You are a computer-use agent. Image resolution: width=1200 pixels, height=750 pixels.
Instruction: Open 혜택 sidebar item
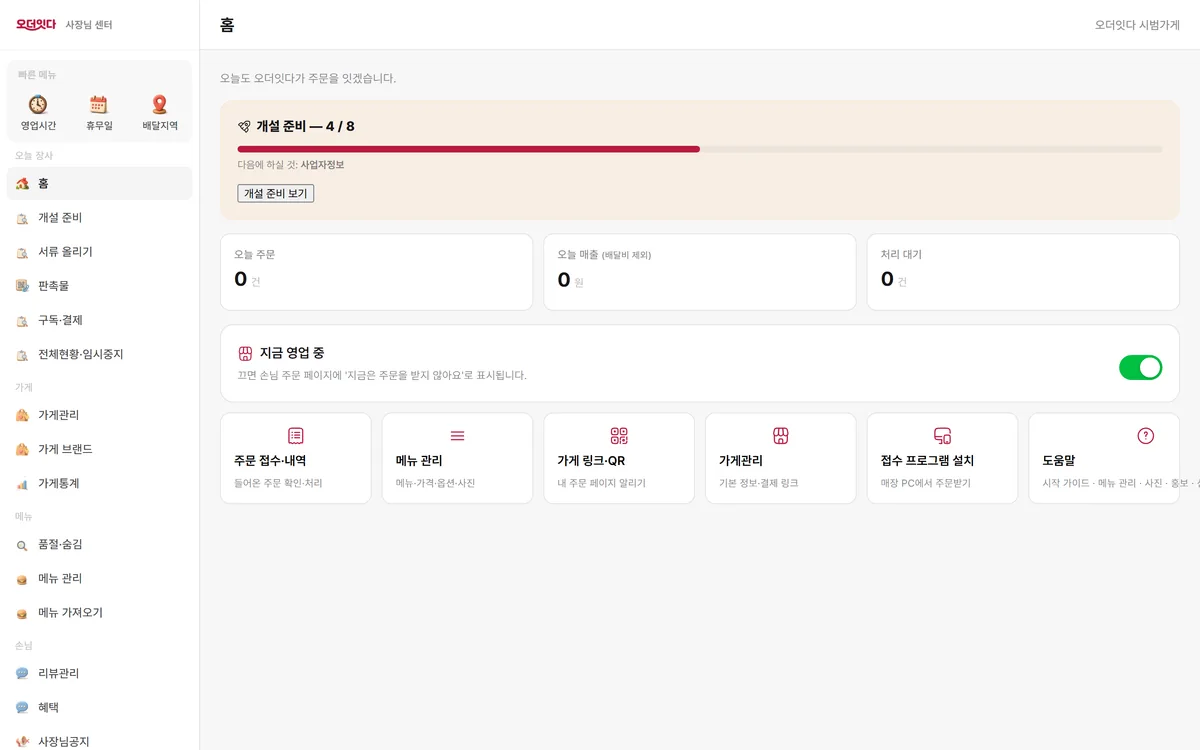tap(99, 708)
